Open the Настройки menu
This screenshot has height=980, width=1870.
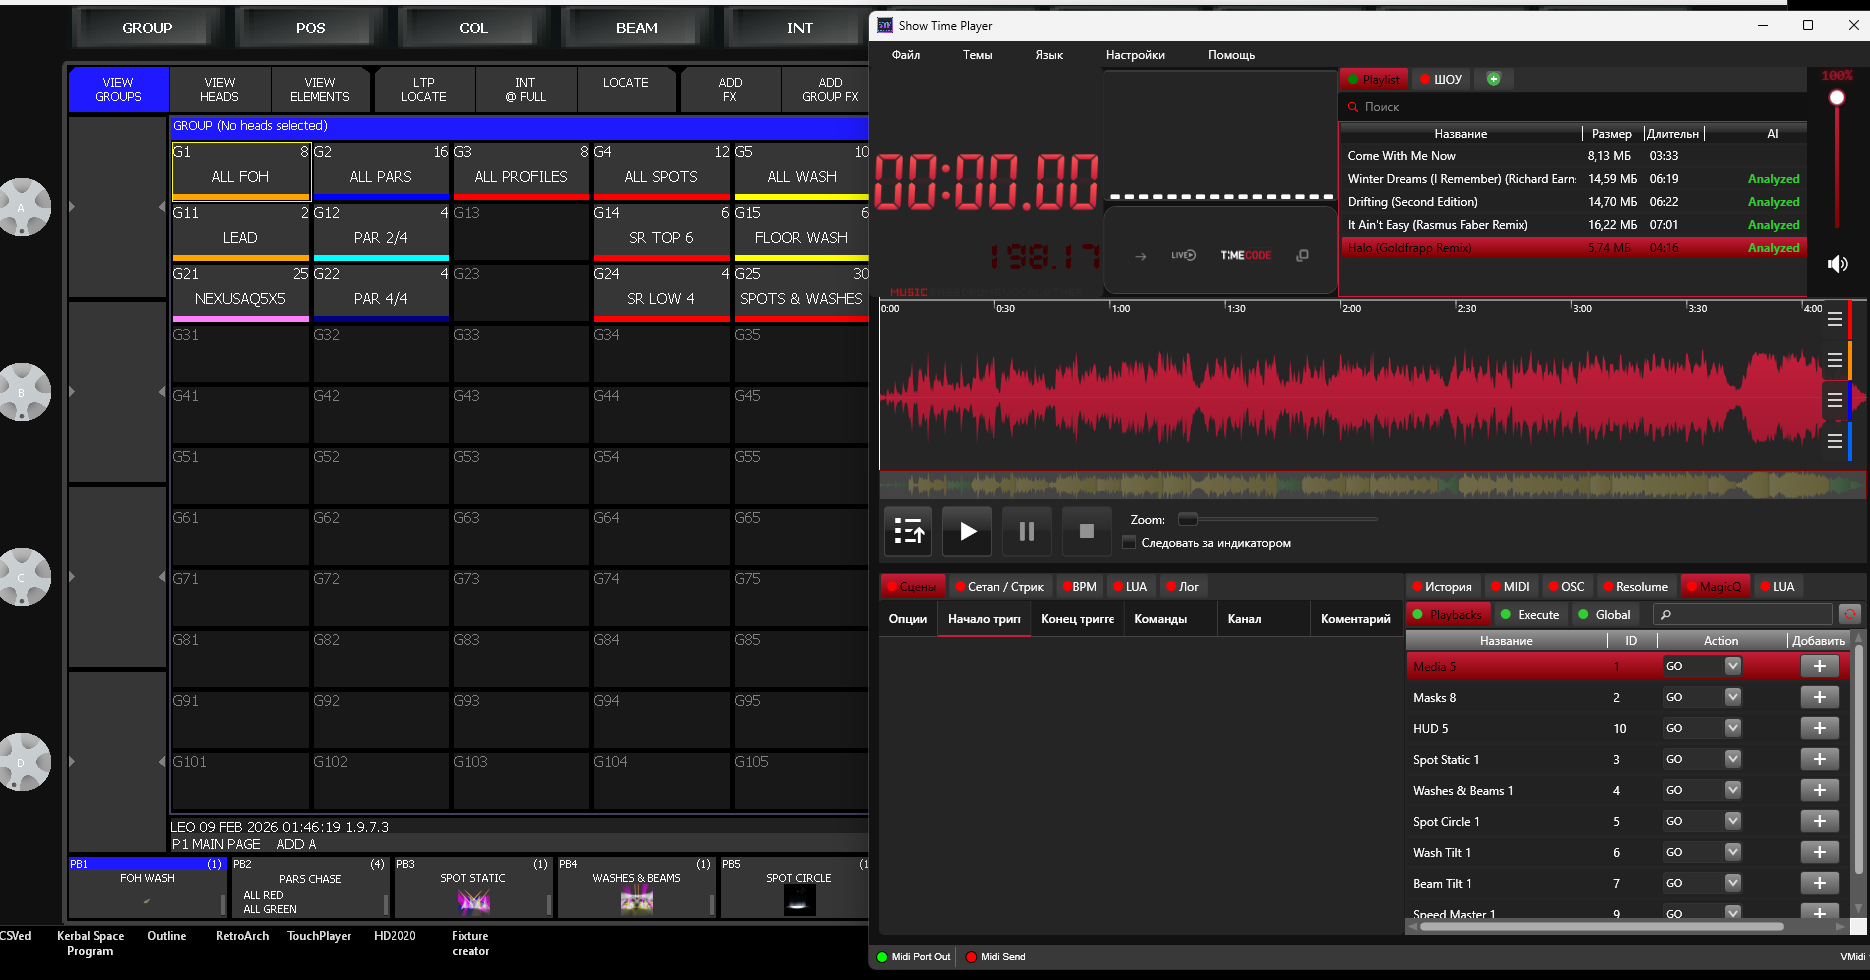(1135, 55)
